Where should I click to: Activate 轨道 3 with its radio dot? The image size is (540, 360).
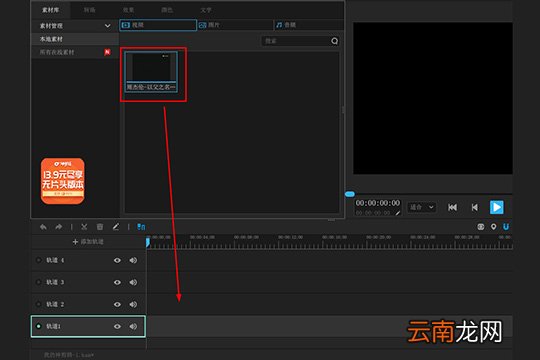click(39, 282)
